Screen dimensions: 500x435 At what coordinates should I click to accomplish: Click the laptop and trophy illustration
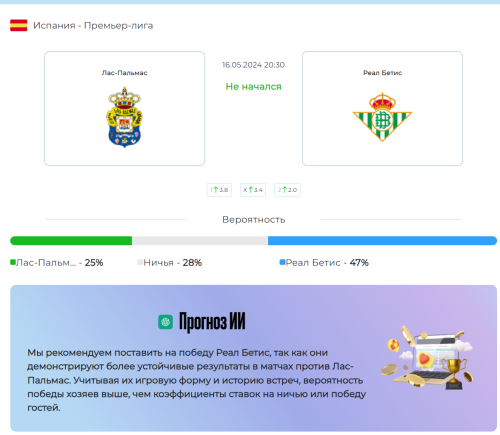click(427, 357)
